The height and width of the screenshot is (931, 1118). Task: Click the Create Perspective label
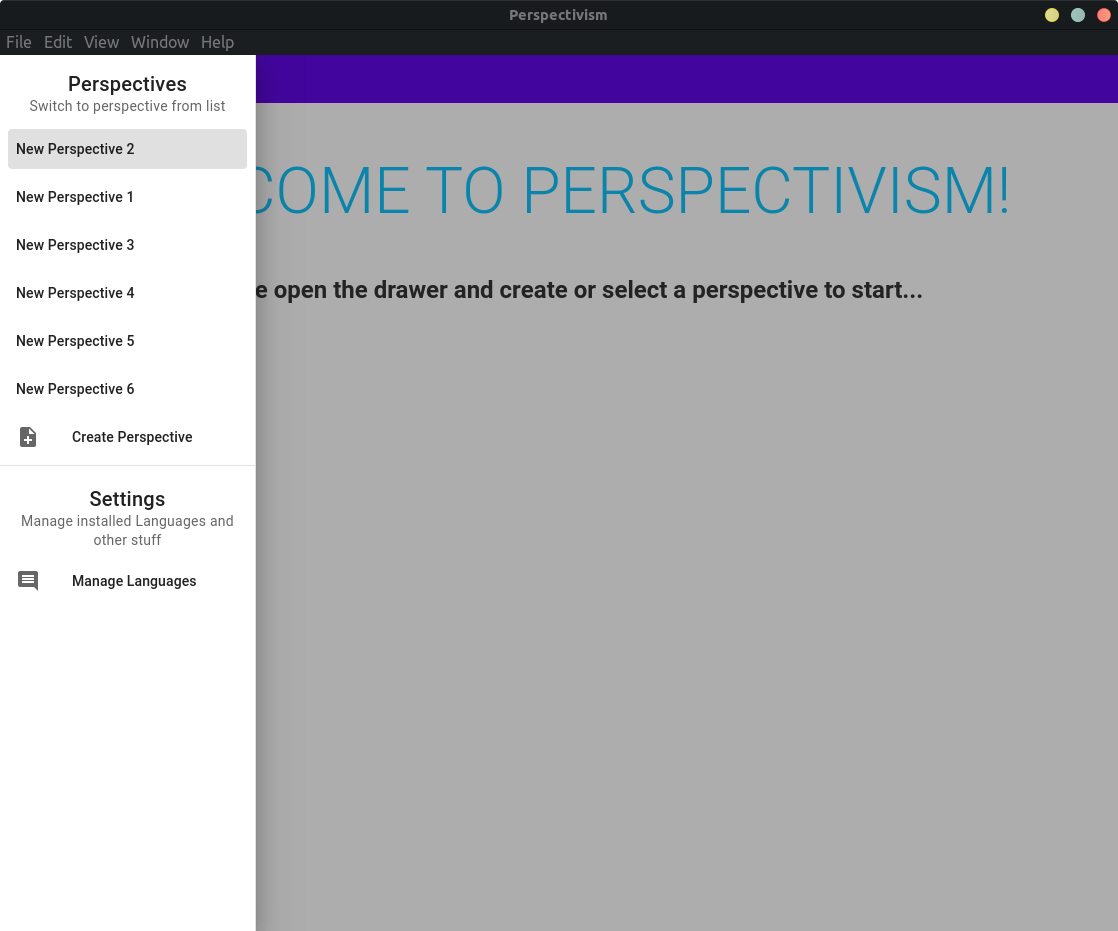coord(132,437)
